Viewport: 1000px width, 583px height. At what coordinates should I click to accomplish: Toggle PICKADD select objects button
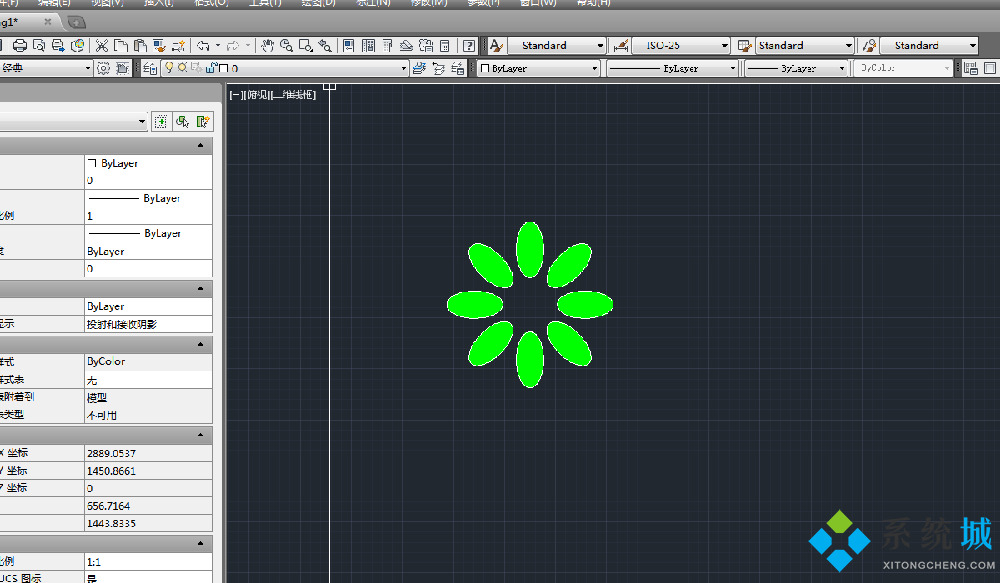pyautogui.click(x=160, y=121)
